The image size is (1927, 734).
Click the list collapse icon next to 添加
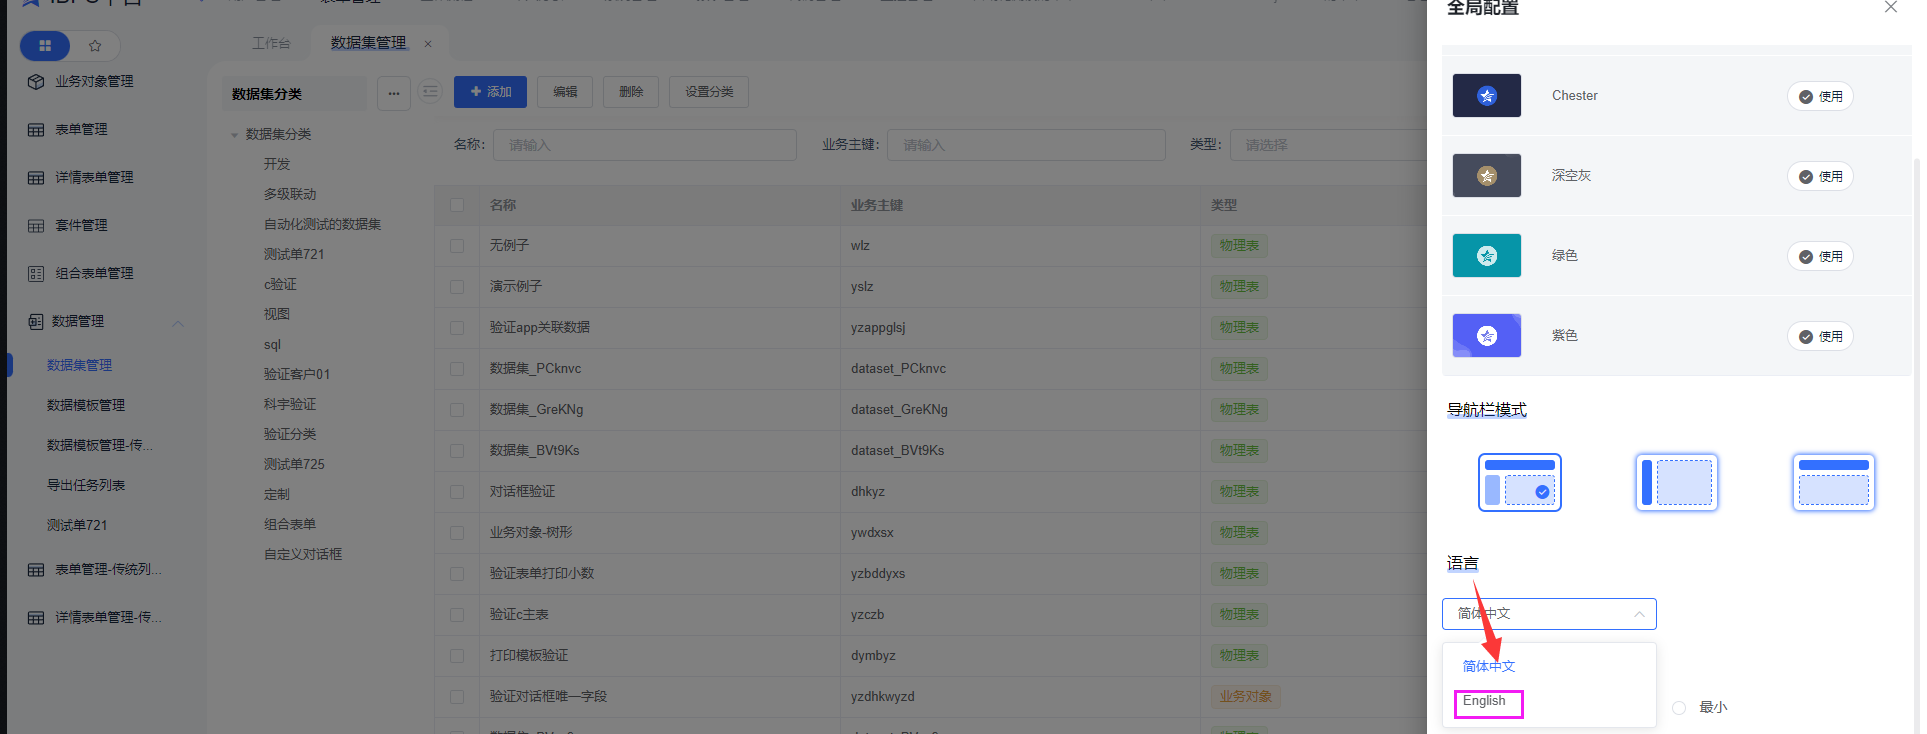(x=430, y=92)
